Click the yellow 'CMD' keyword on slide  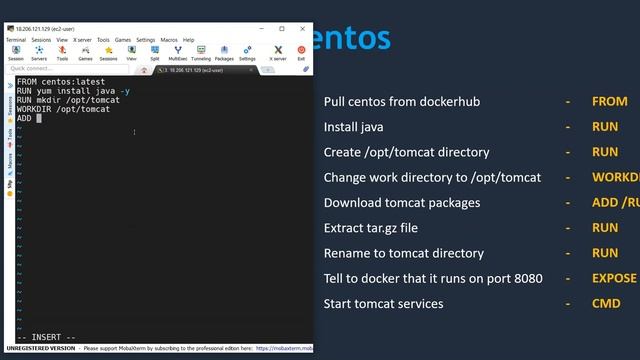click(606, 304)
